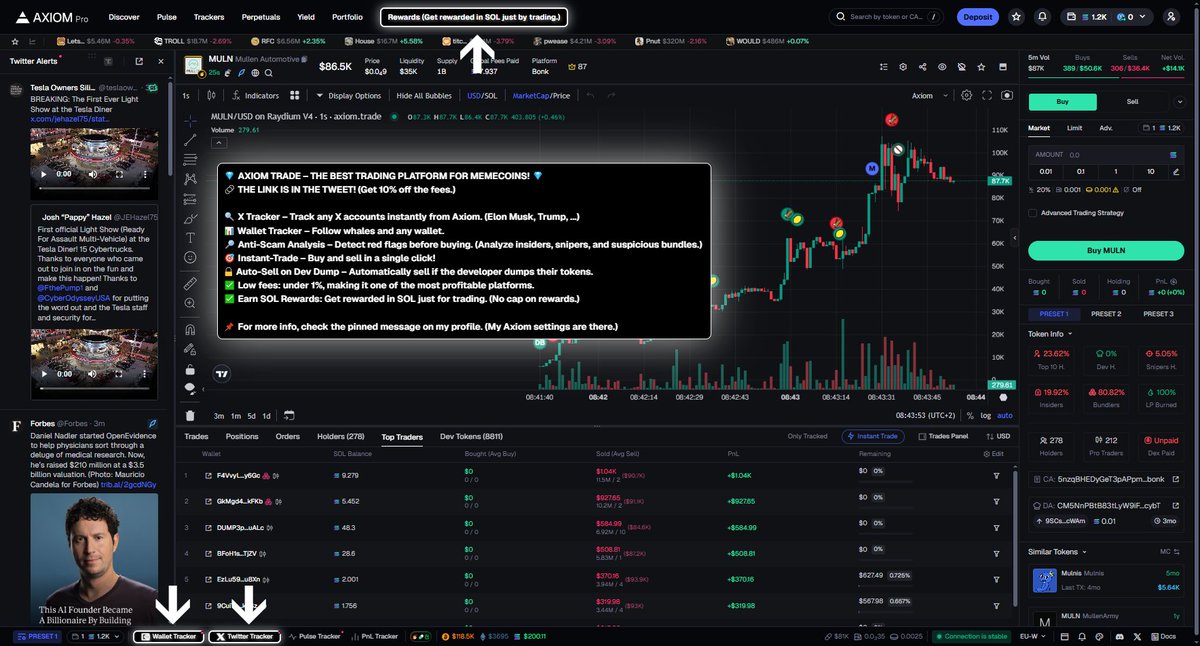Filter the F4VvyL wallet row
This screenshot has height=646, width=1200.
996,475
